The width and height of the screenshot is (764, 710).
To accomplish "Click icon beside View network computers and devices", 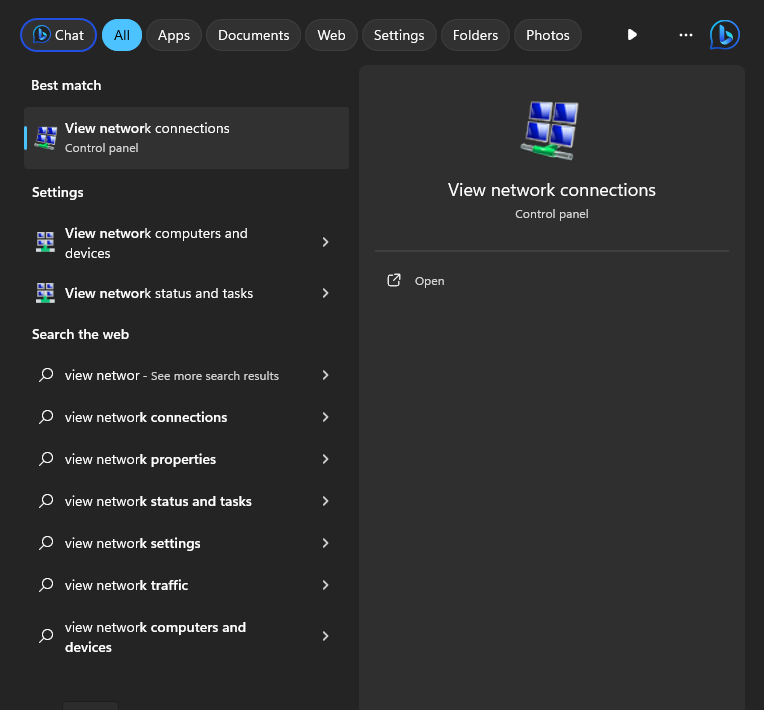I will [x=45, y=242].
